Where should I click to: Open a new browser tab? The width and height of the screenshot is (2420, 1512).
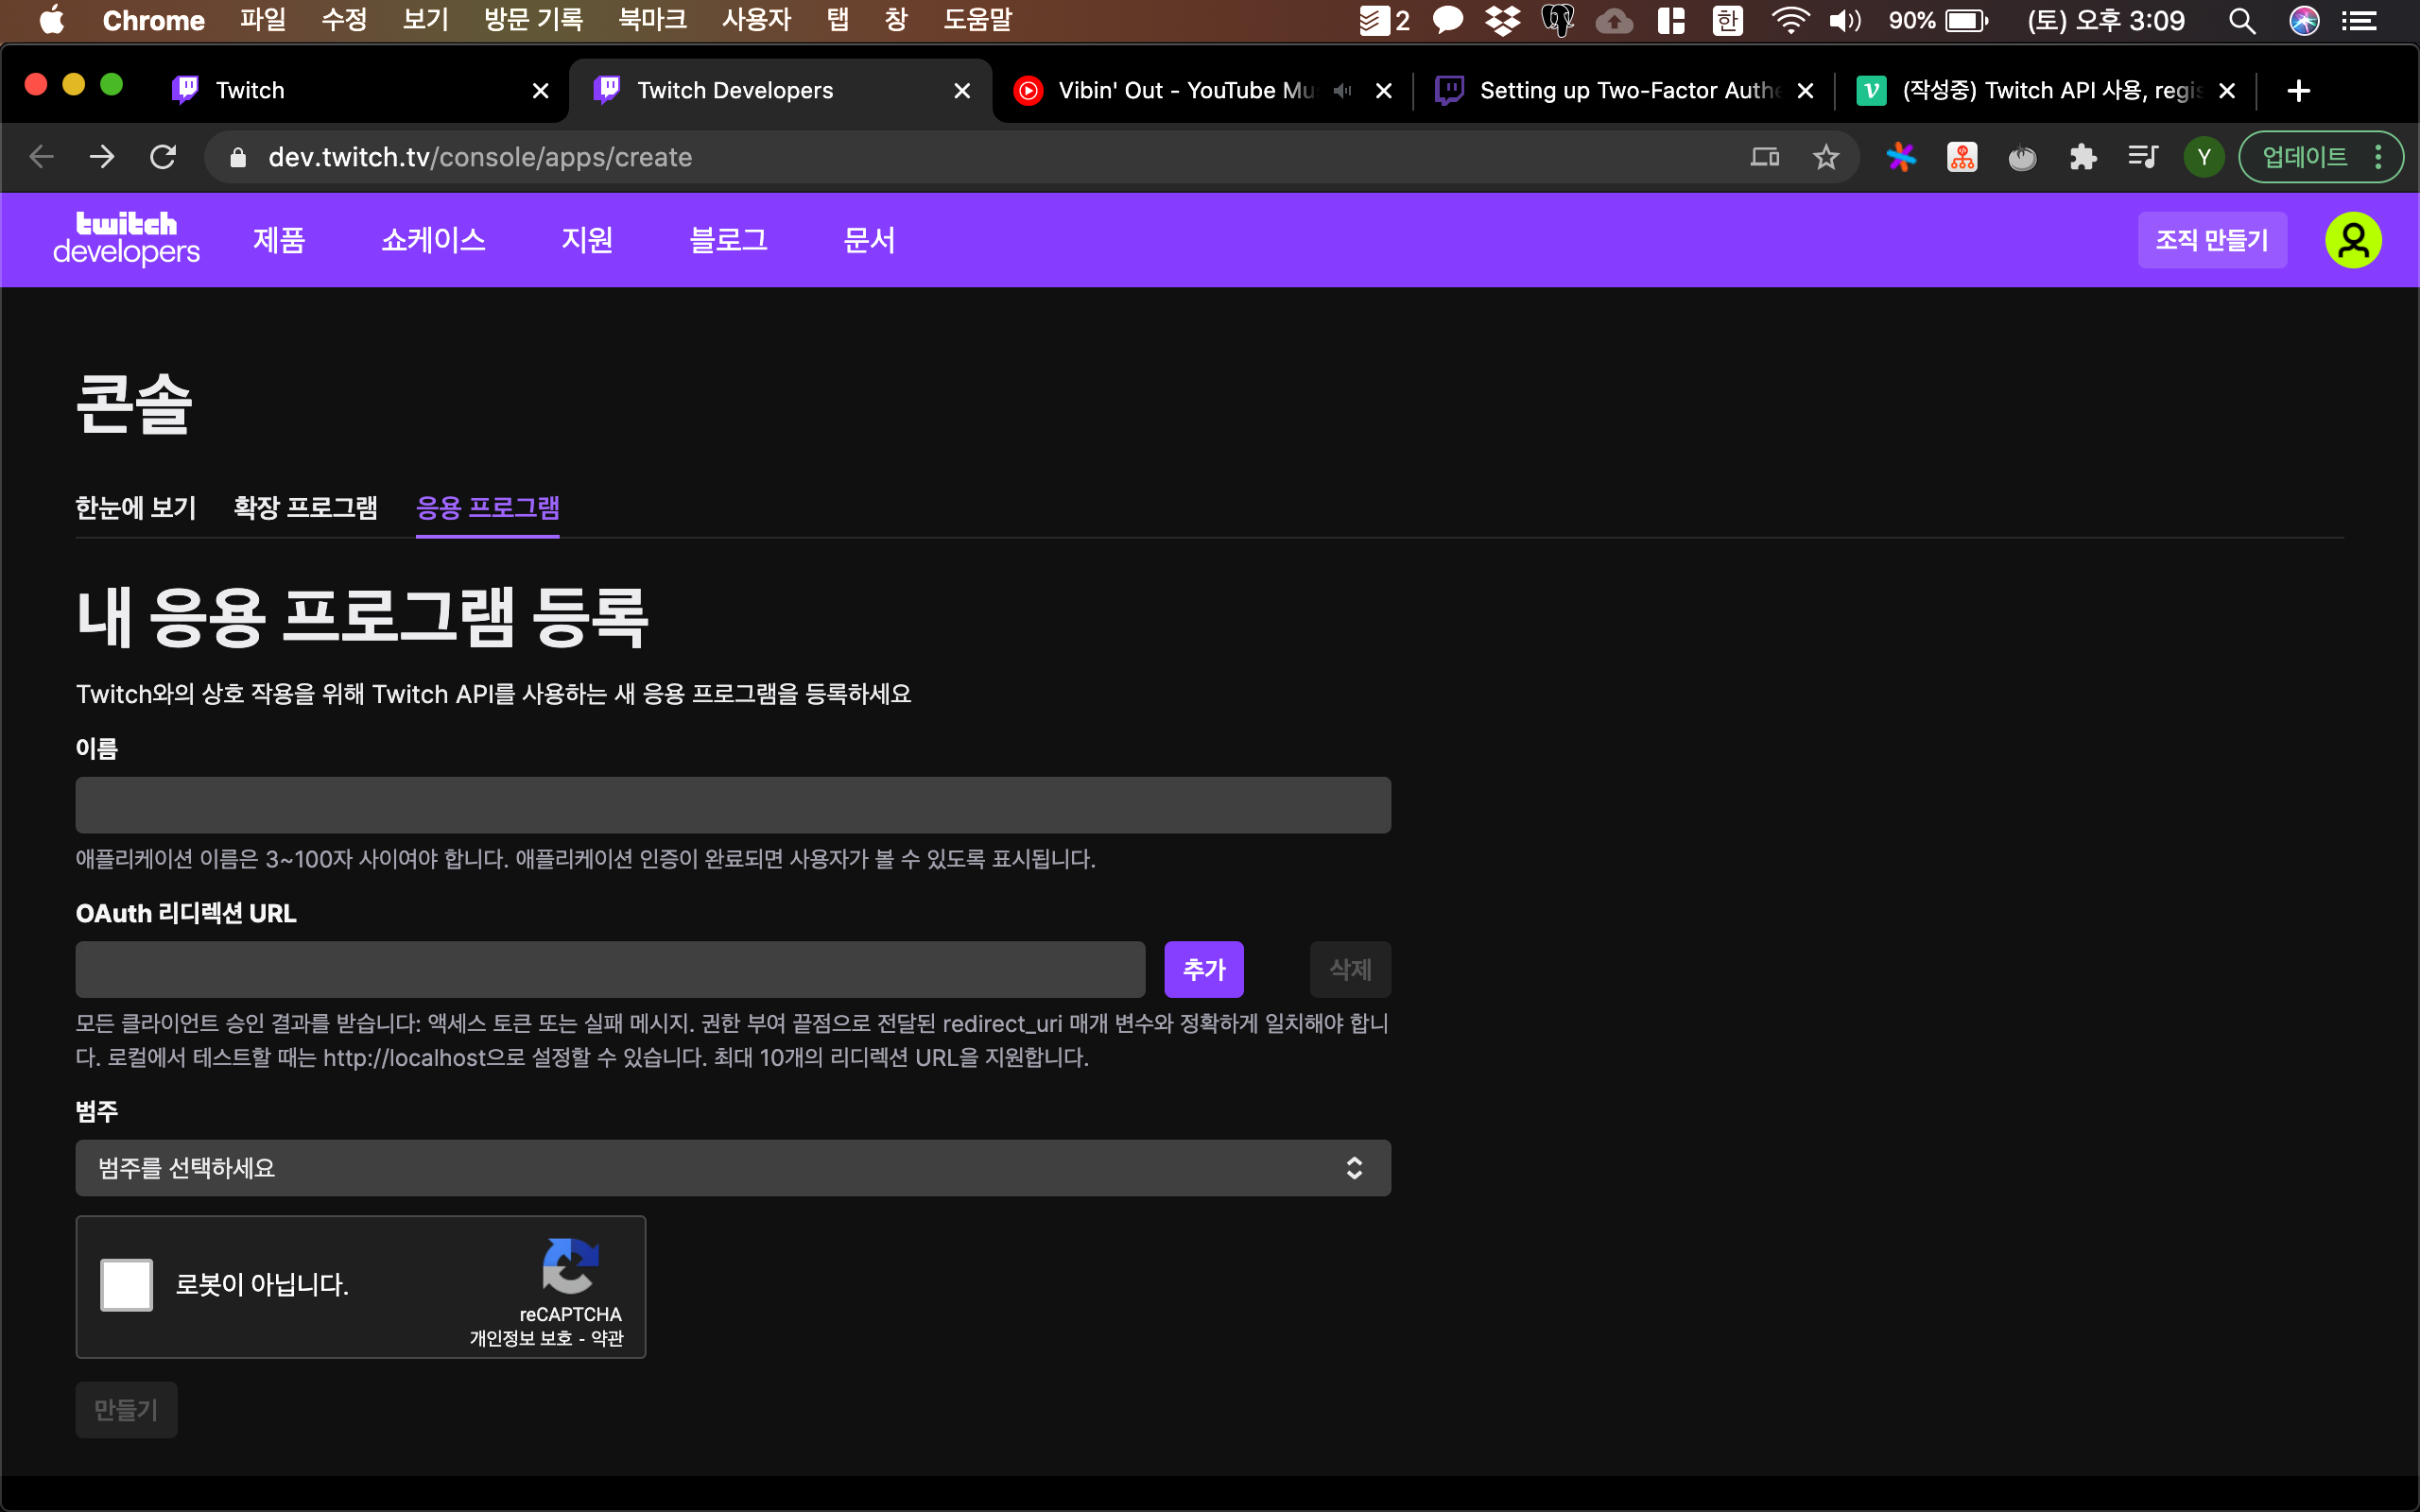point(2298,91)
